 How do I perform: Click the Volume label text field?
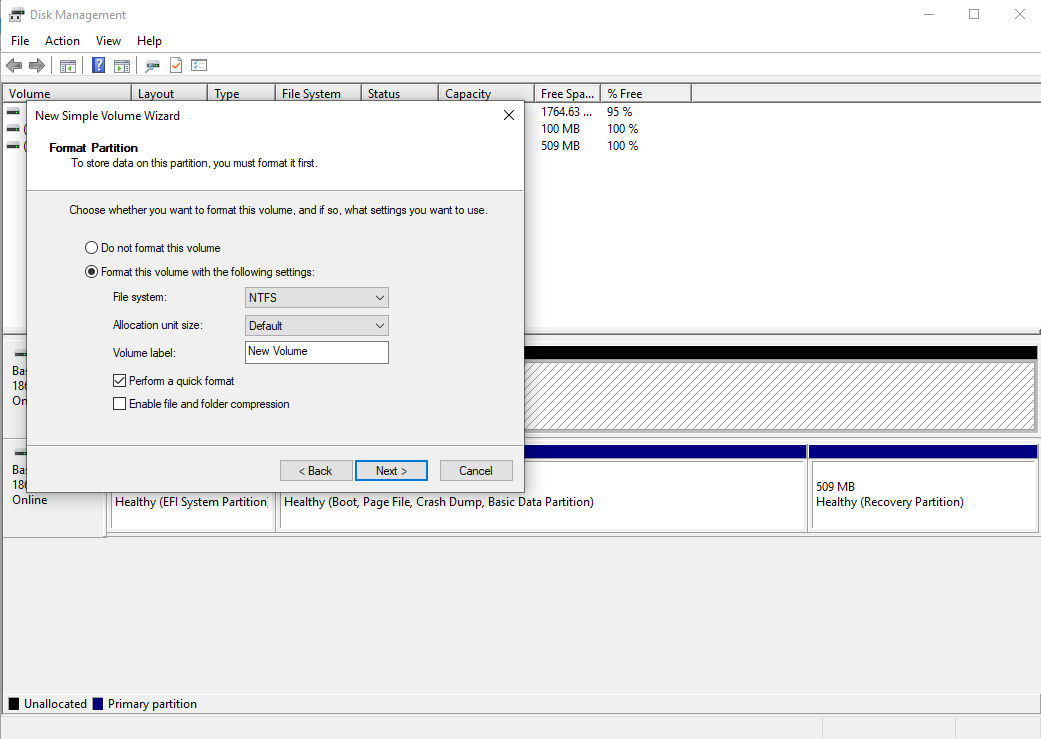[x=316, y=352]
